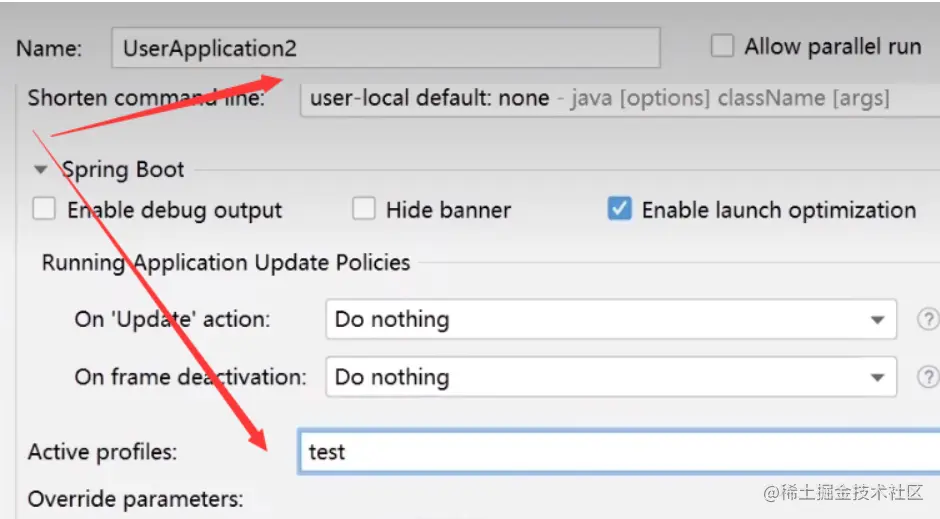Open help for On 'Update' action
Image resolution: width=940 pixels, height=519 pixels.
tap(928, 320)
